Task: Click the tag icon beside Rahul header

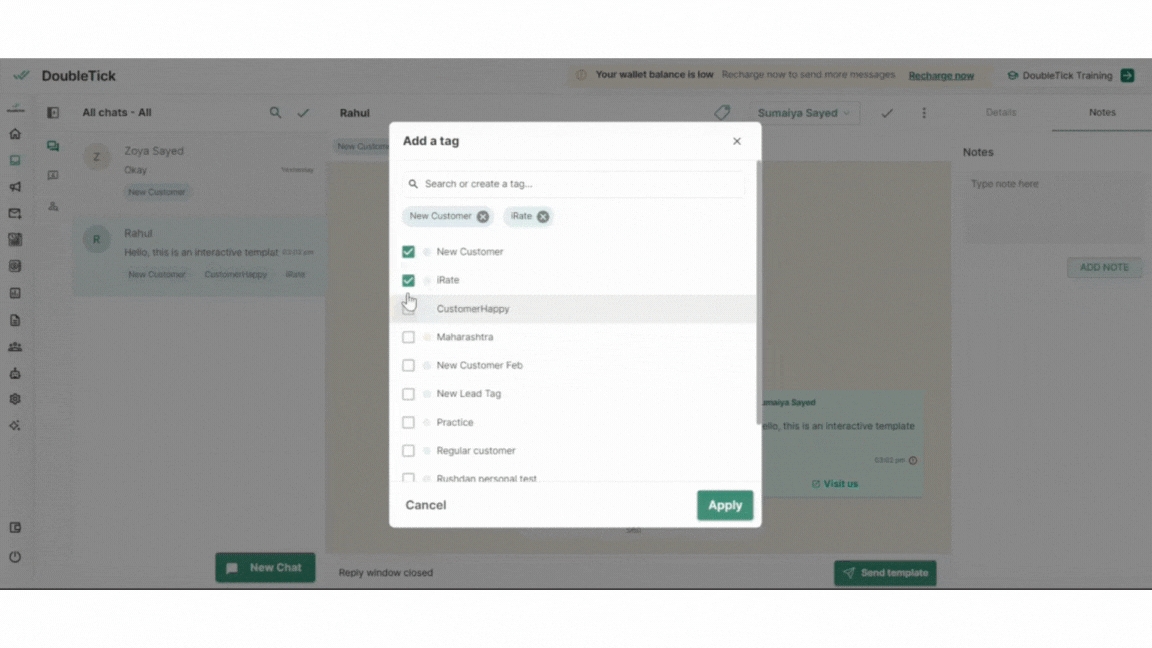Action: [x=722, y=113]
